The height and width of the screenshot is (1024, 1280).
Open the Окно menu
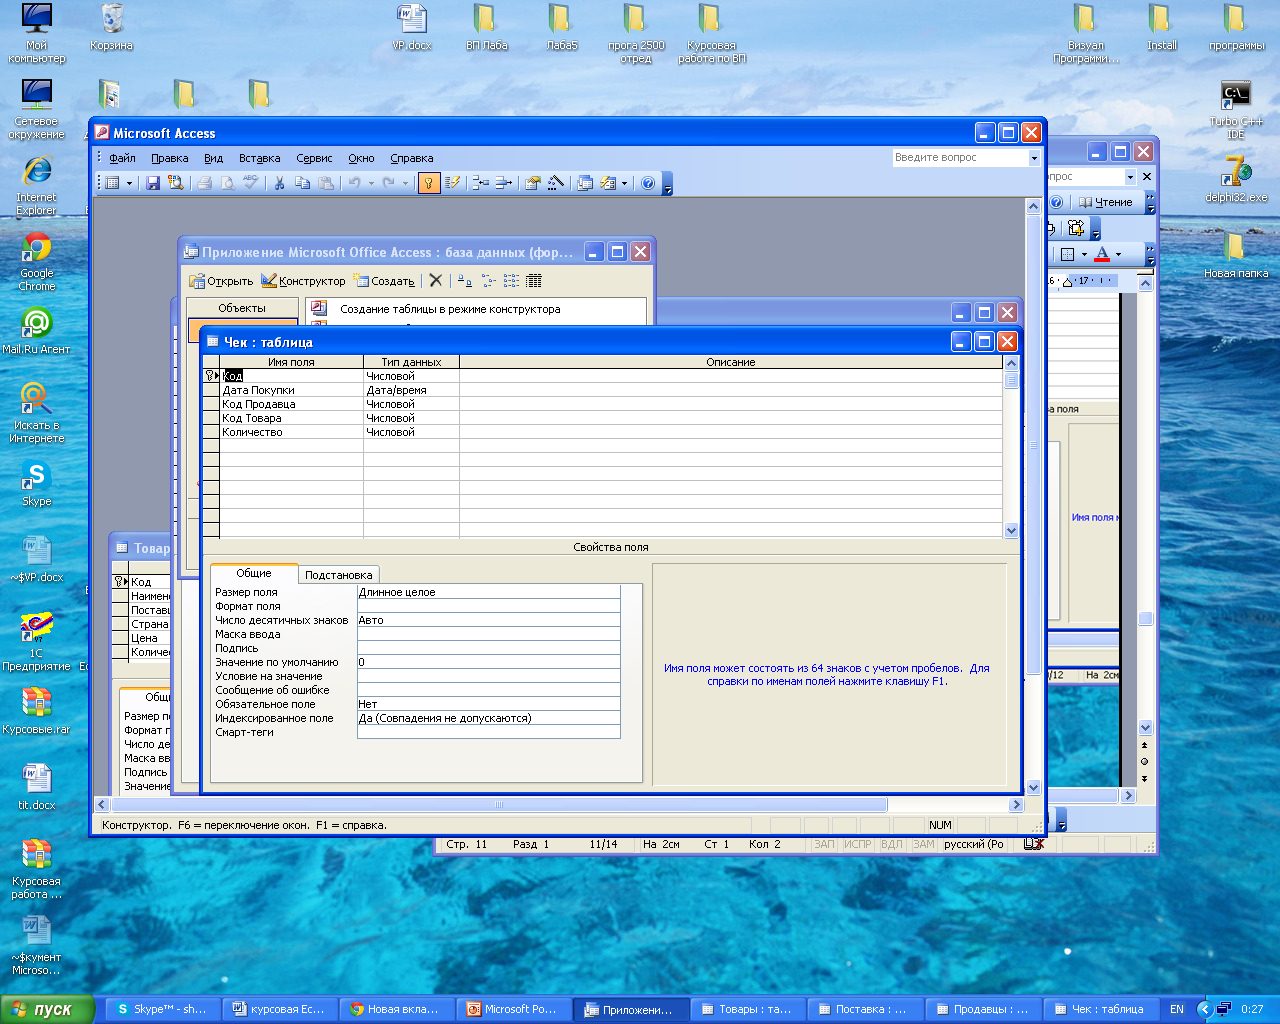[361, 158]
